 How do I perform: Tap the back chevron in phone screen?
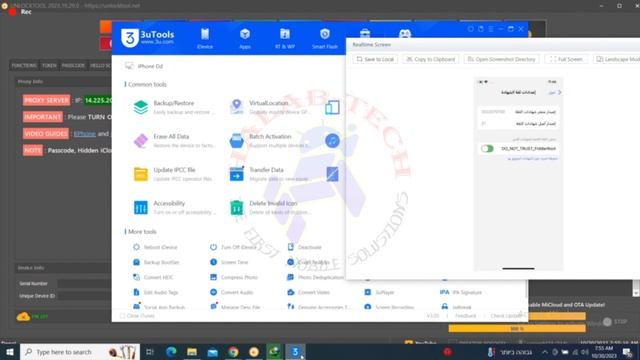click(560, 93)
